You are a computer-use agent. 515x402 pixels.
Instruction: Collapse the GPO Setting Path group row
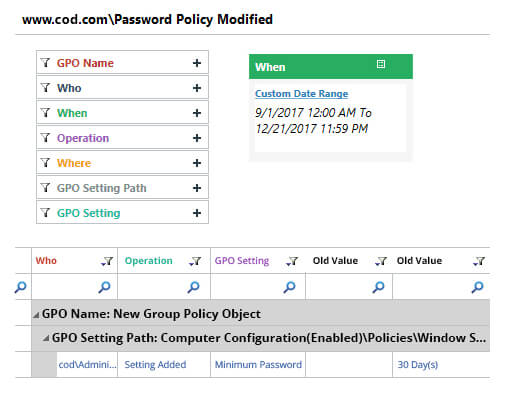tap(46, 339)
